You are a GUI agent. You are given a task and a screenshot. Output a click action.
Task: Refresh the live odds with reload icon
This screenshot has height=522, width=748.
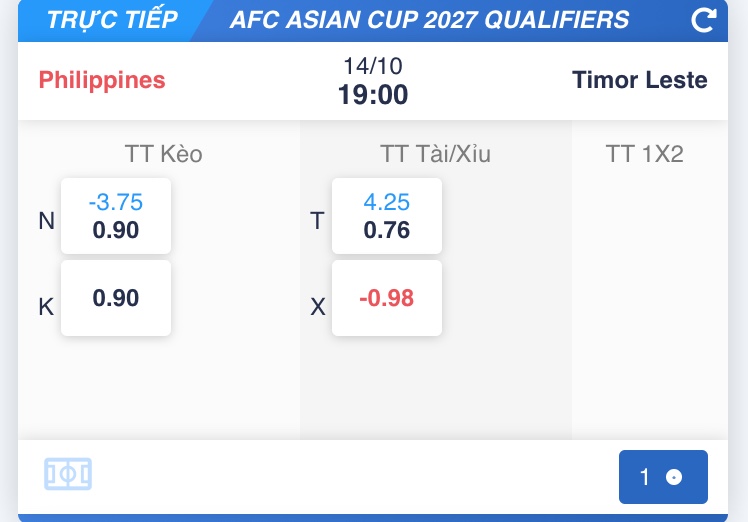pyautogui.click(x=704, y=20)
